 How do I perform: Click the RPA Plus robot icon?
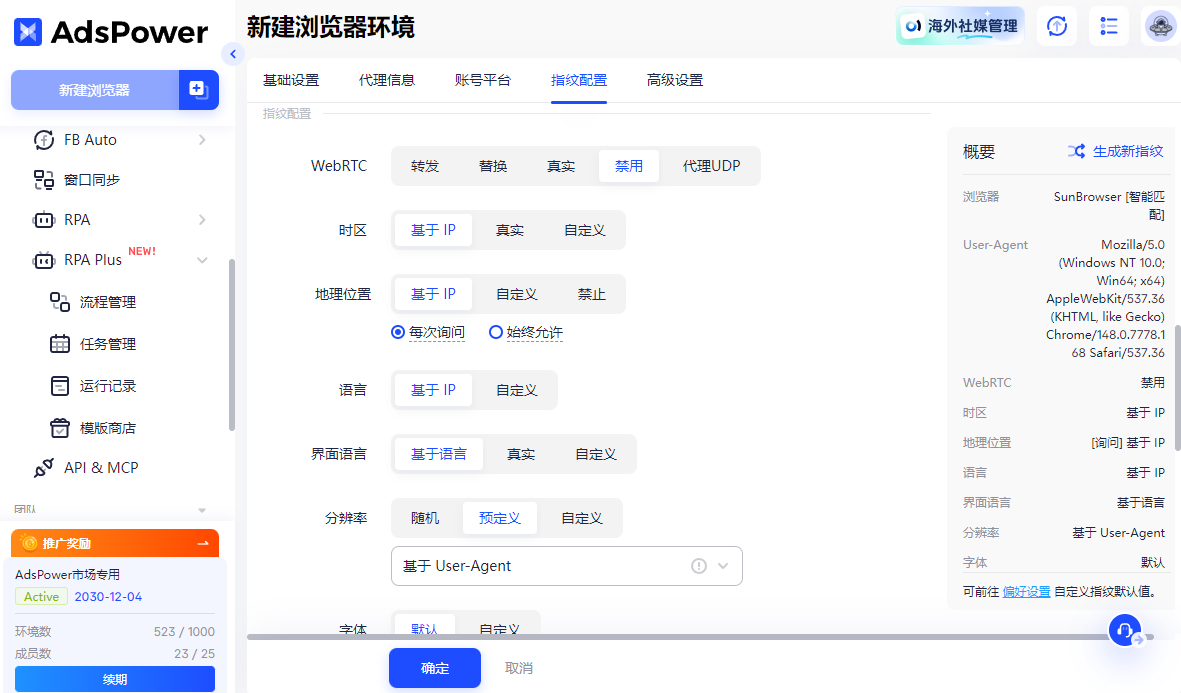click(44, 261)
